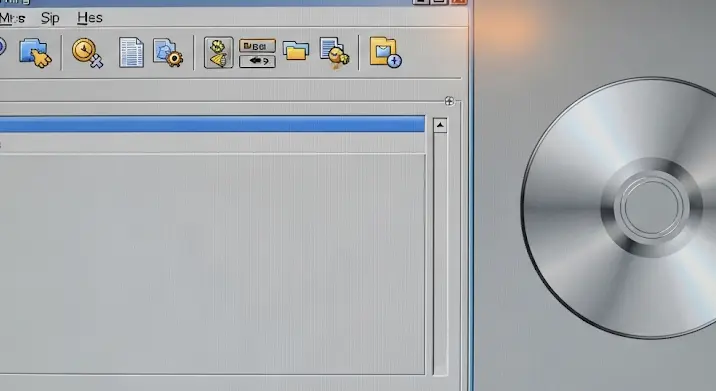The height and width of the screenshot is (391, 716).
Task: Click the vertical scrollbar track
Action: 440,254
